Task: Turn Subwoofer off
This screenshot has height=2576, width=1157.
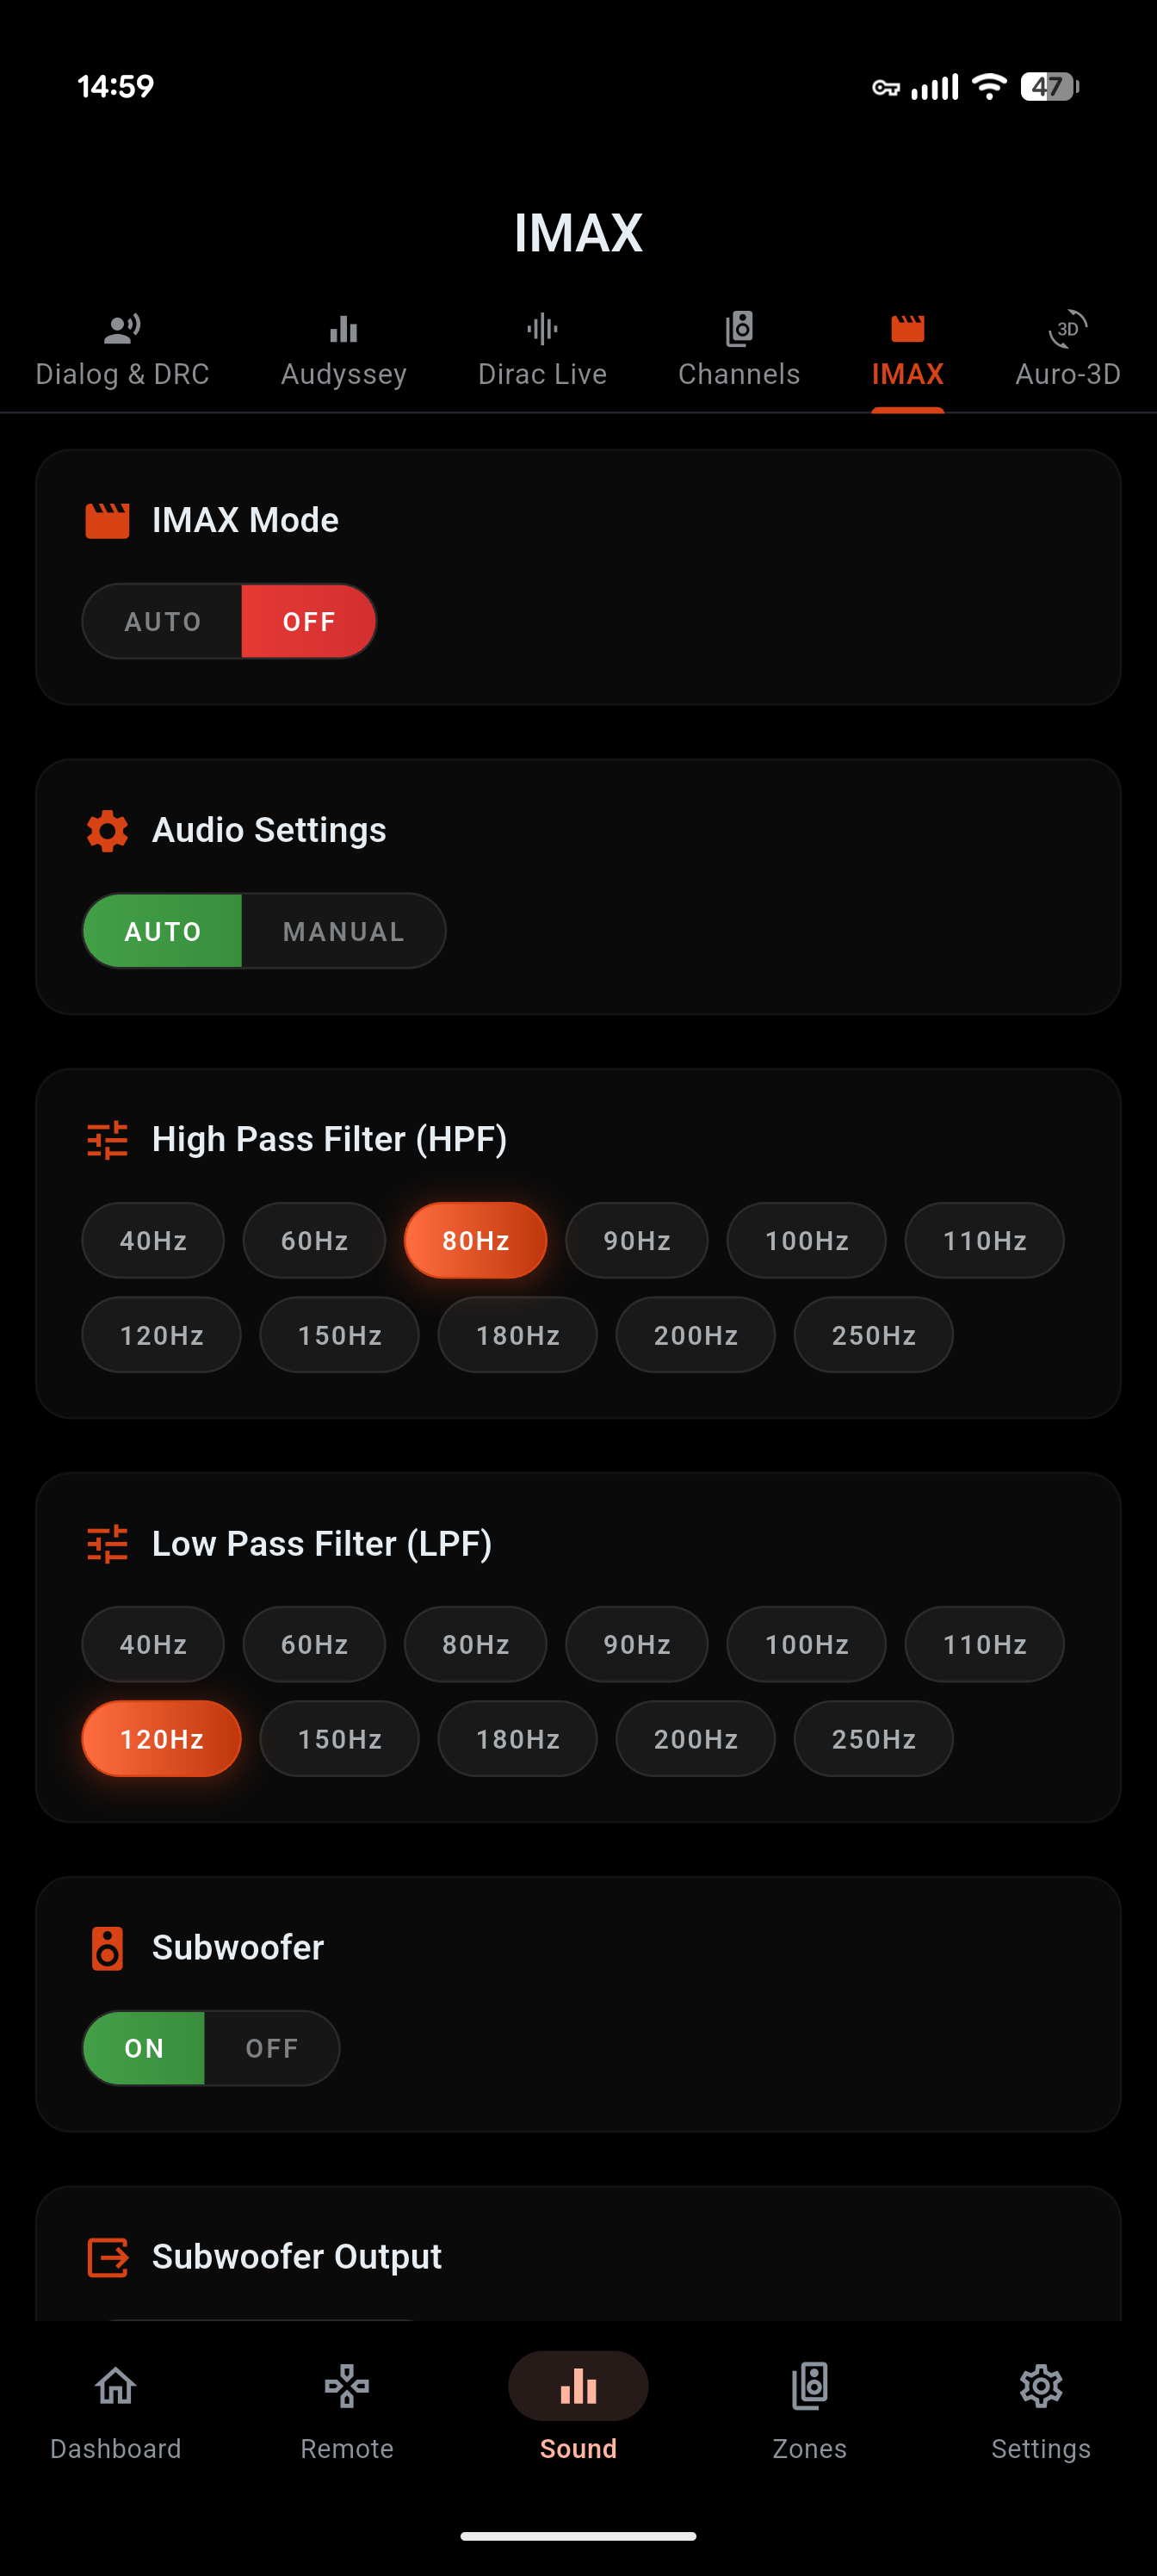Action: (271, 2048)
